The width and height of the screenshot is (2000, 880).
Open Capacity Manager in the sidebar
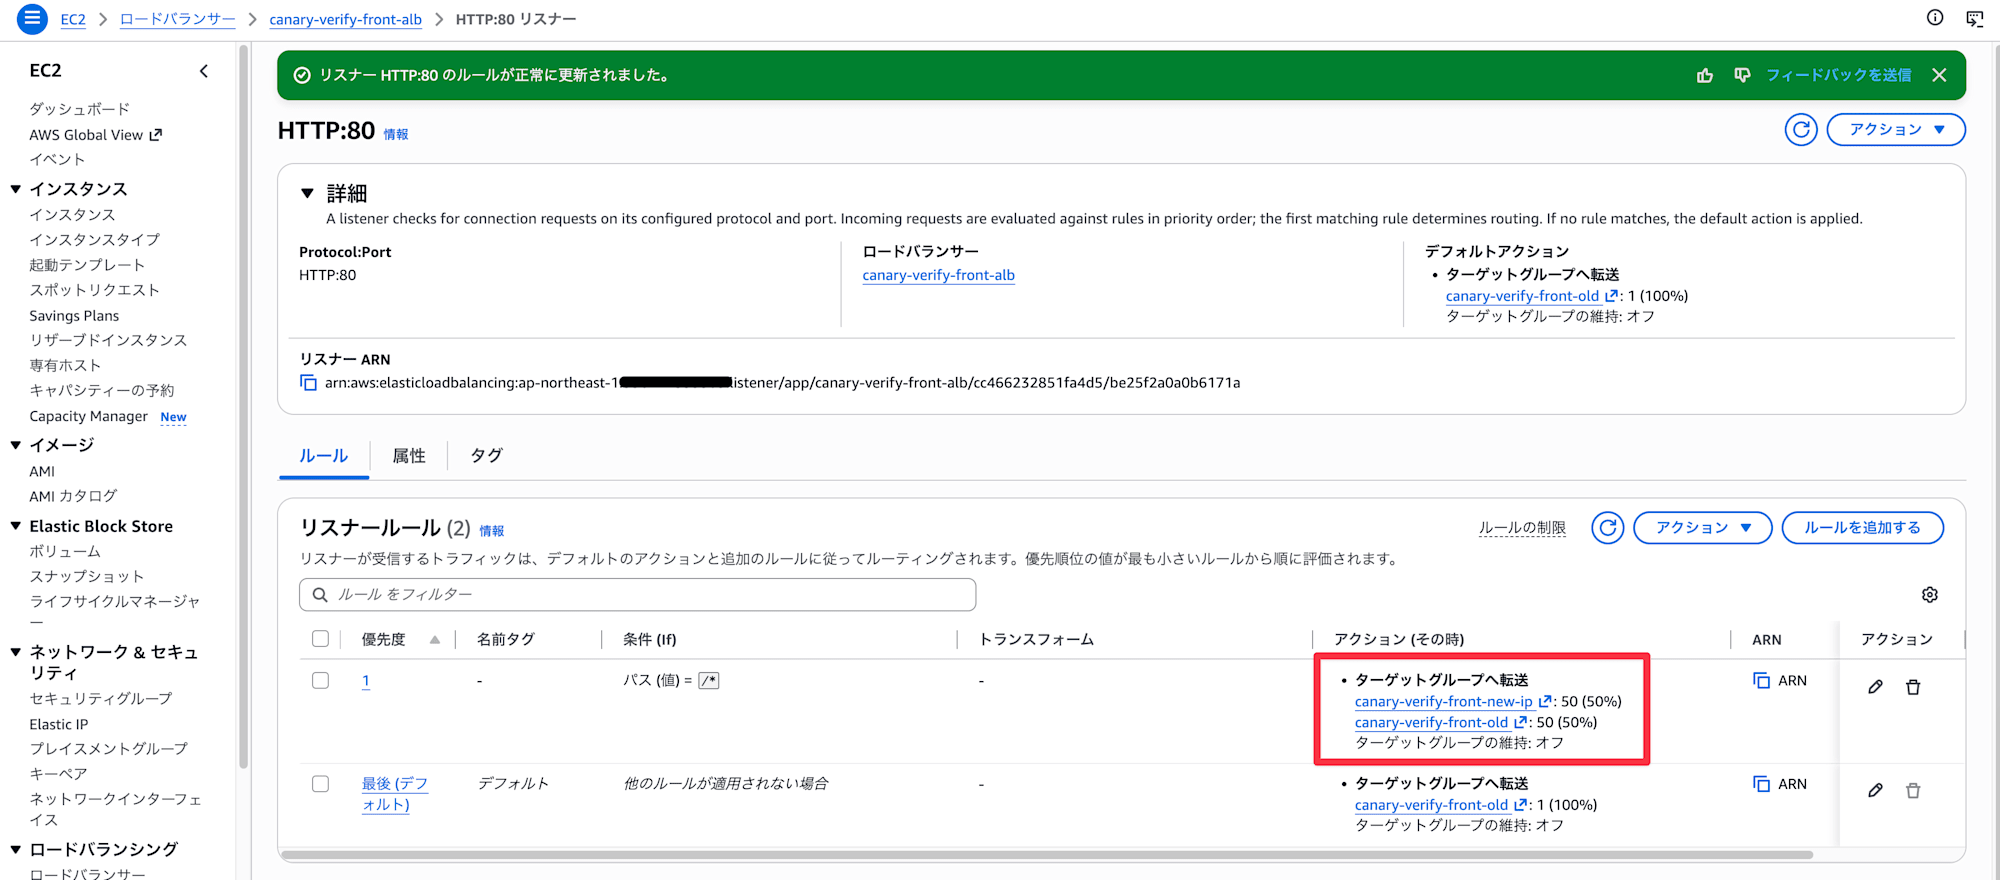pyautogui.click(x=88, y=416)
